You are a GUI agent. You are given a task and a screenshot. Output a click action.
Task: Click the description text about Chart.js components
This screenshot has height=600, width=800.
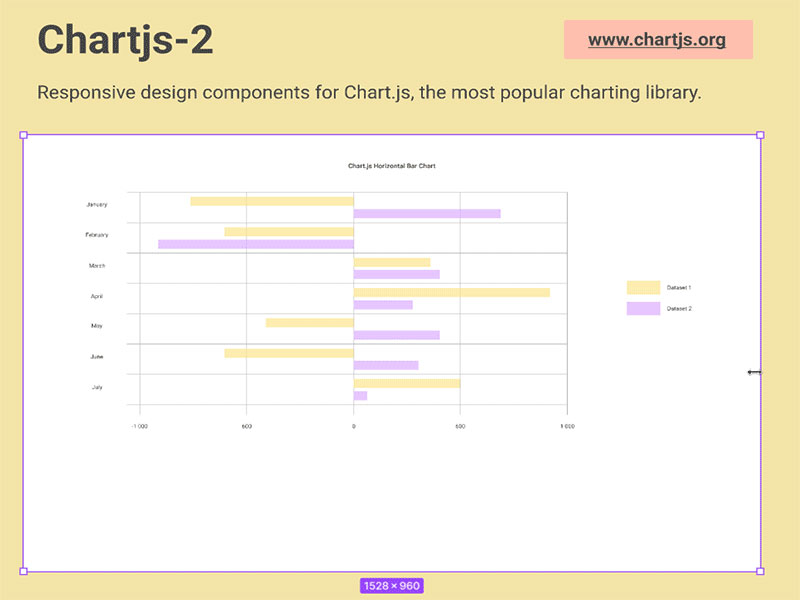coord(369,93)
